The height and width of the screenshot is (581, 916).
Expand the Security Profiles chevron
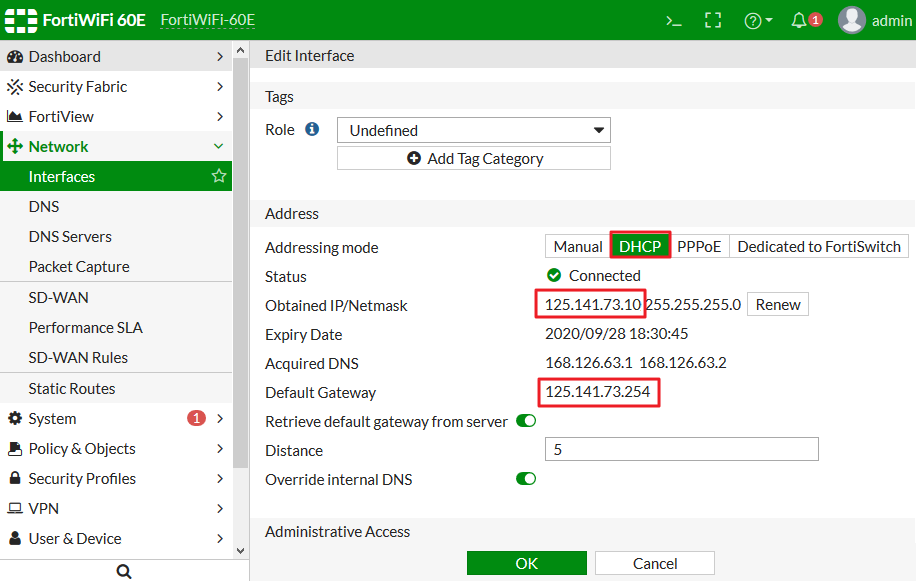tap(220, 478)
